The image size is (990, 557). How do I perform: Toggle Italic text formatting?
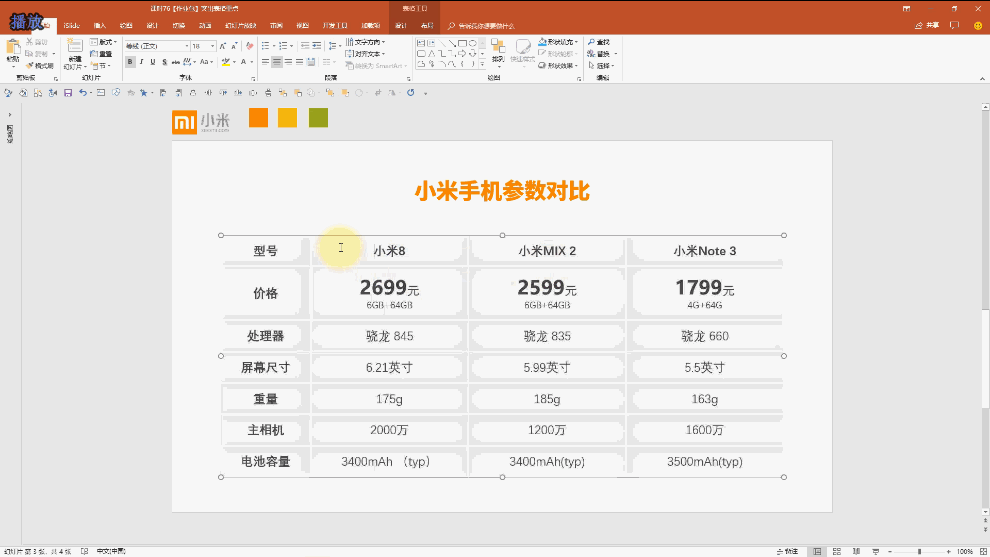pos(142,62)
